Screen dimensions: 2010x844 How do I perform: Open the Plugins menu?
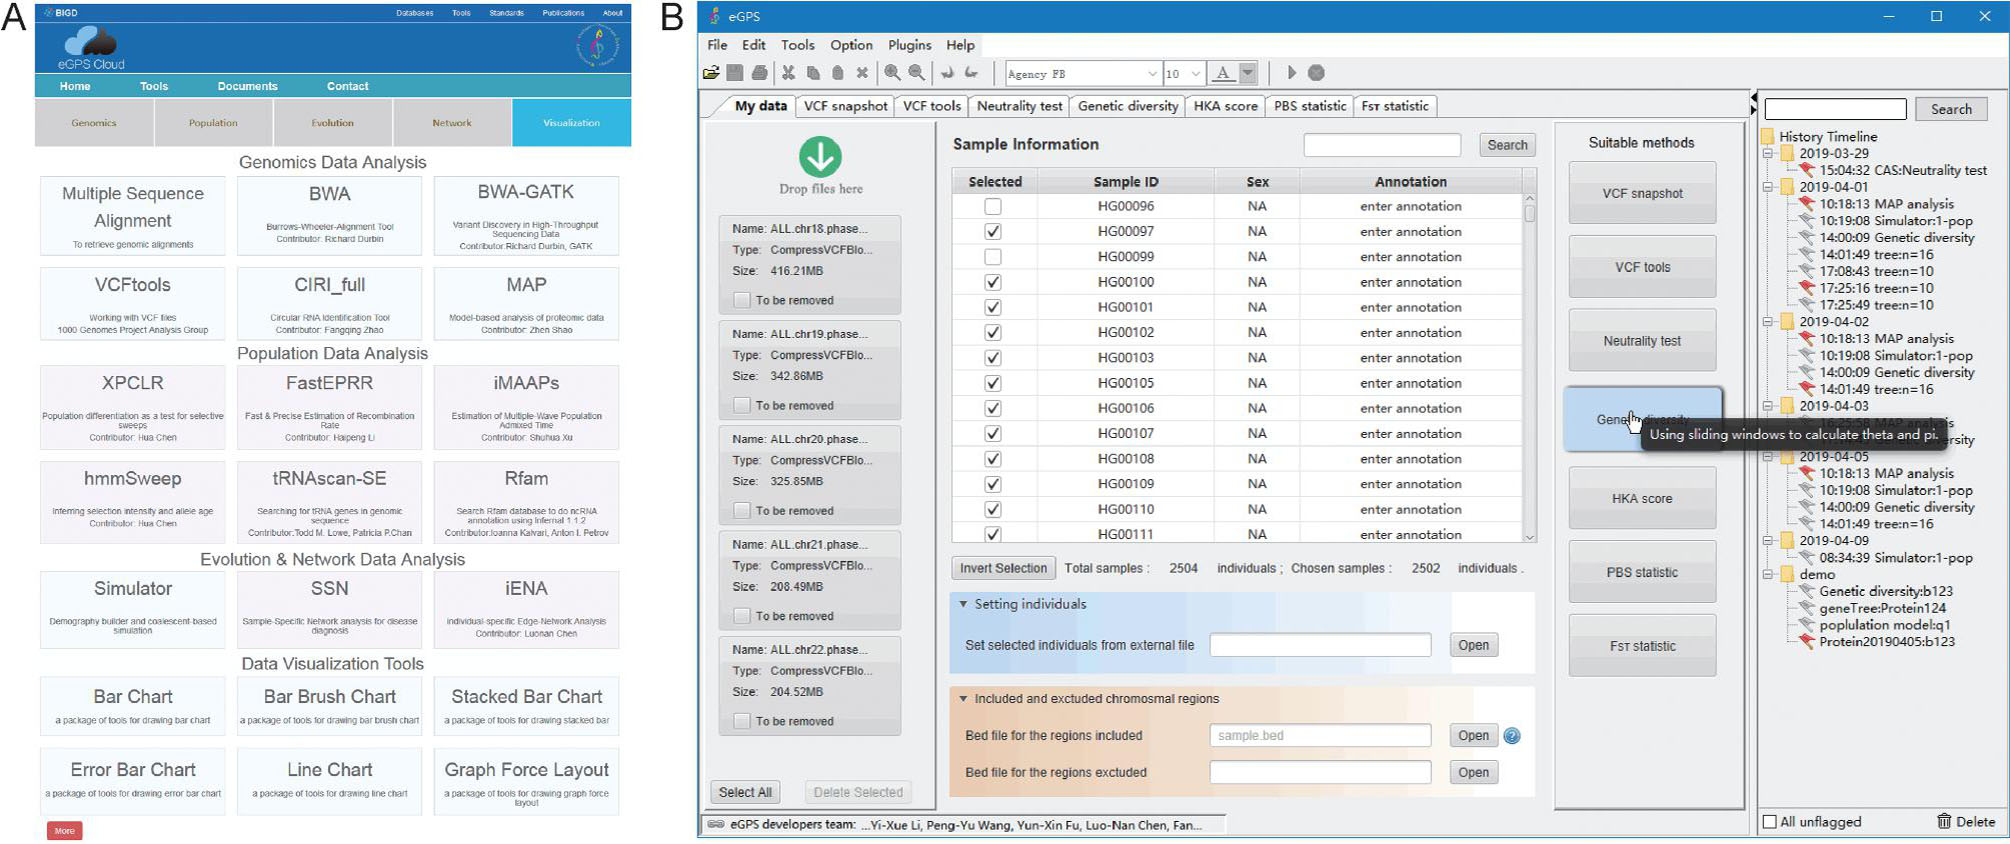(x=909, y=45)
